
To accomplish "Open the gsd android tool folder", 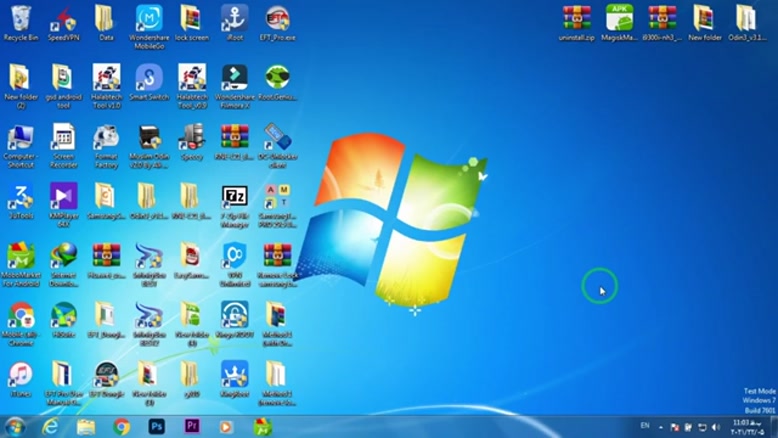I will pyautogui.click(x=64, y=86).
